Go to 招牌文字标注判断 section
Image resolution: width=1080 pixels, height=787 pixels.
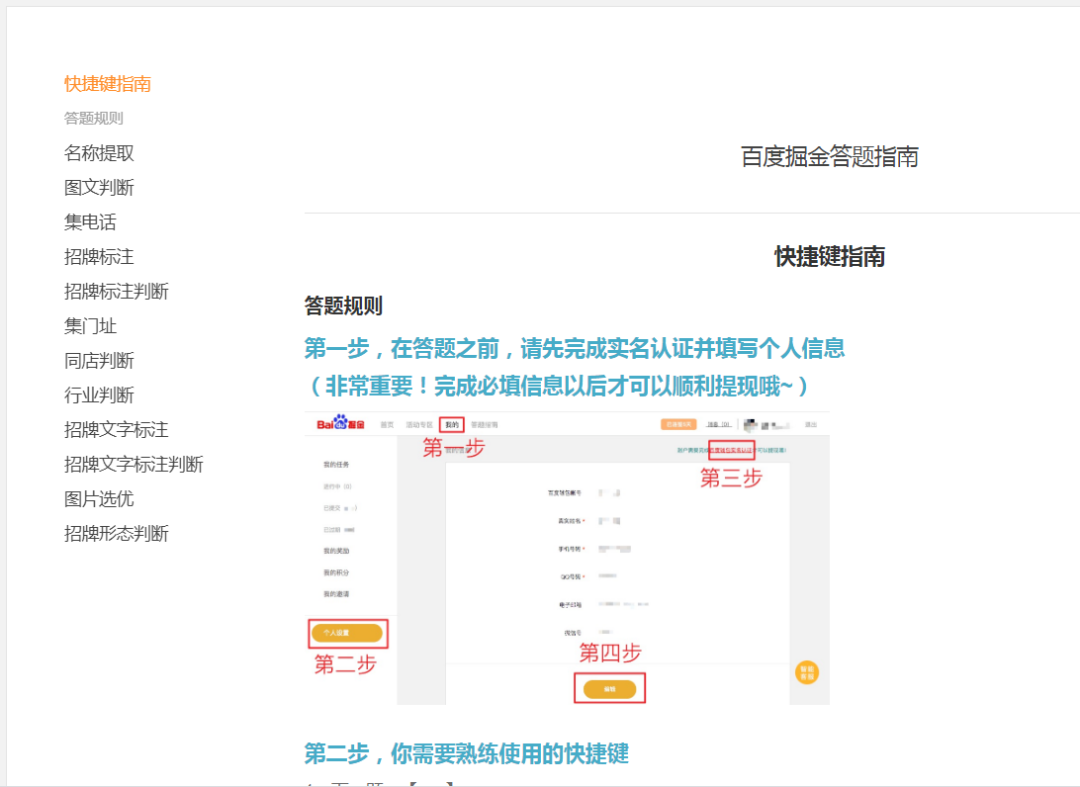[134, 464]
